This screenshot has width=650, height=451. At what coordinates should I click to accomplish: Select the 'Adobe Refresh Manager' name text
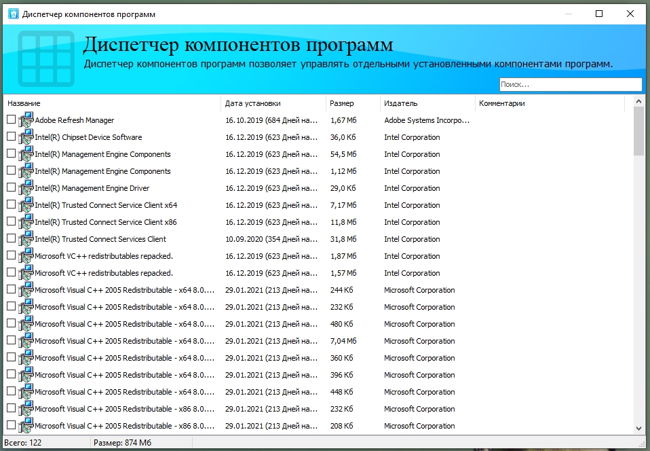pyautogui.click(x=74, y=121)
